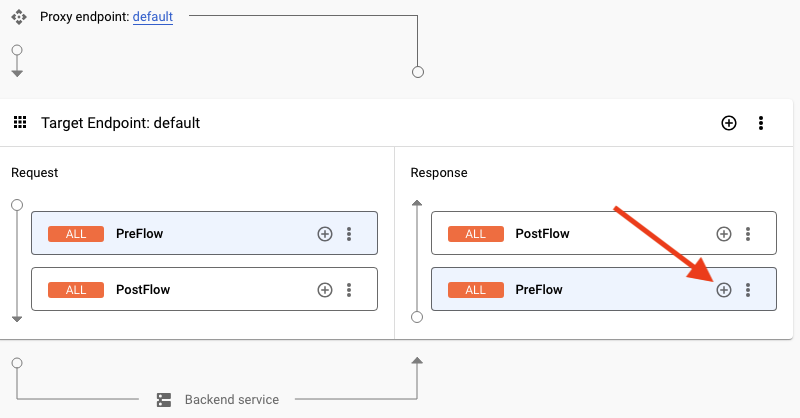Open Request PostFlow more options menu
This screenshot has width=800, height=418.
pos(349,290)
